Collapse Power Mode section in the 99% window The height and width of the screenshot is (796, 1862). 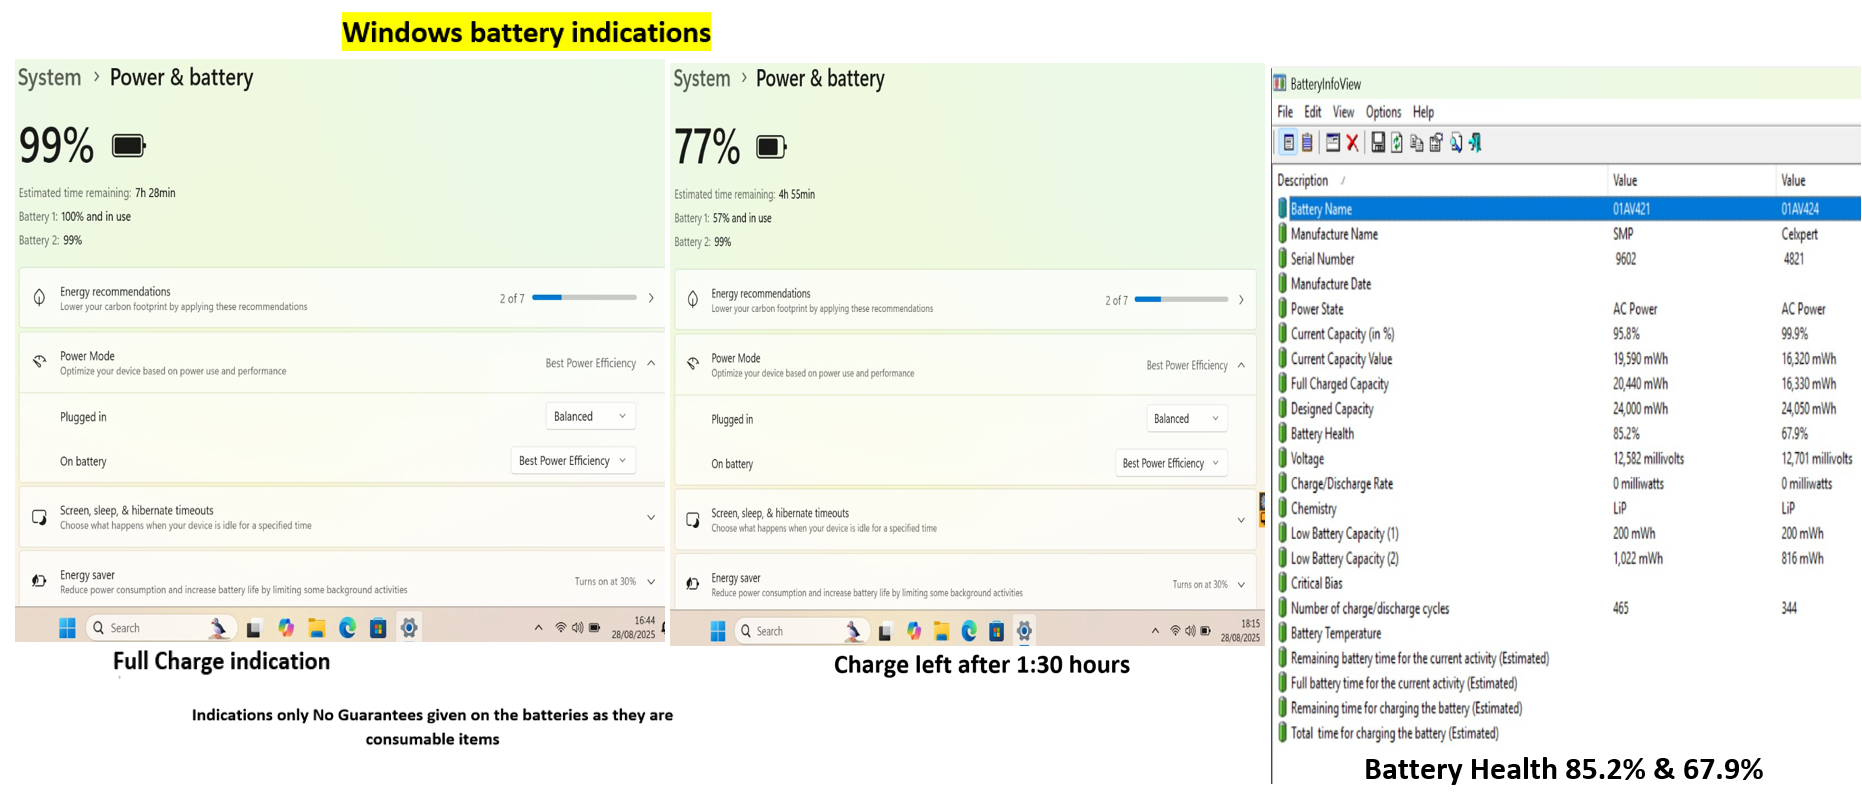651,363
